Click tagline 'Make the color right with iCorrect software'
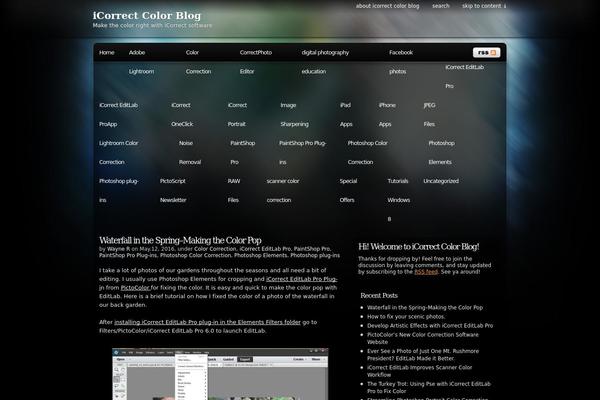 152,25
